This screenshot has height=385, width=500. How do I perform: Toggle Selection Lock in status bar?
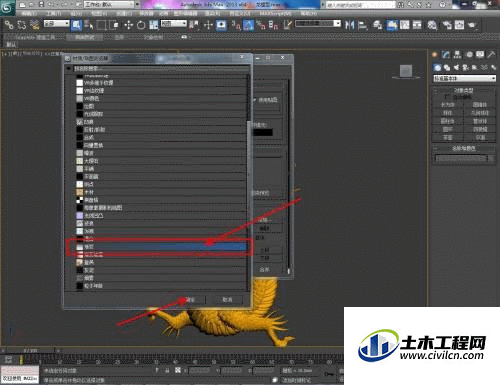point(167,370)
